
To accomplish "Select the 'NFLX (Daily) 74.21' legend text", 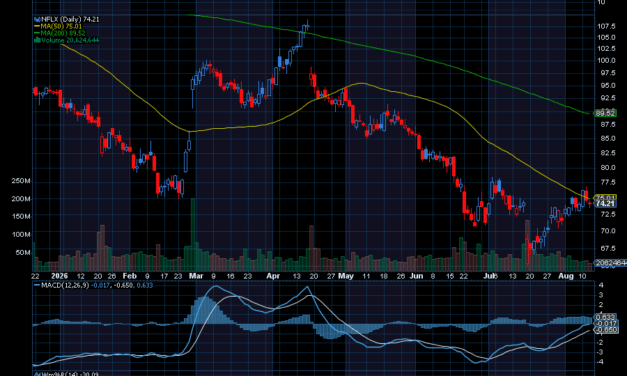I will click(x=70, y=19).
